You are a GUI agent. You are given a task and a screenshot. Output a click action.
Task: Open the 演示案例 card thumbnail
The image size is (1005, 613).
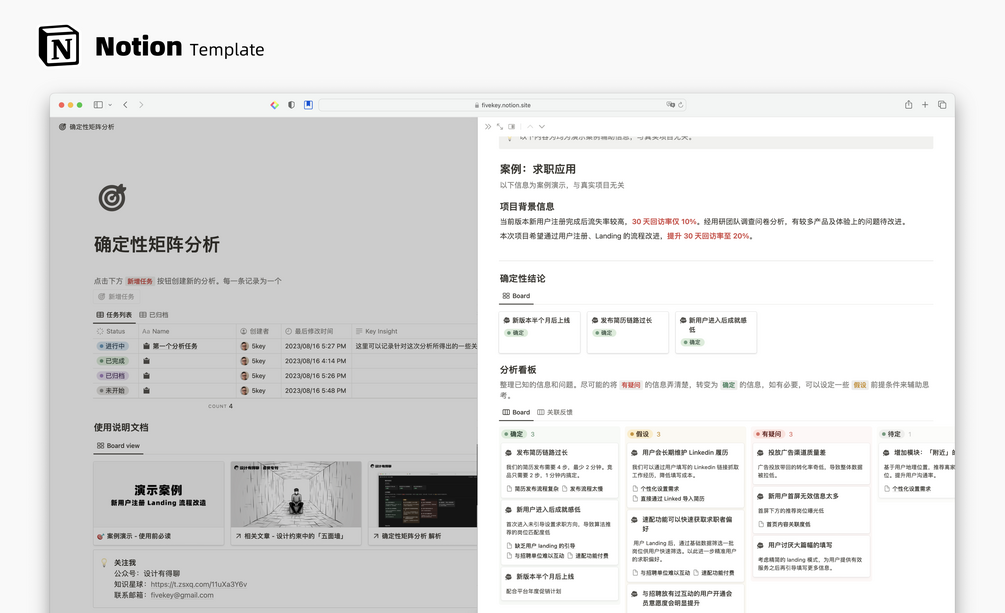(x=158, y=496)
